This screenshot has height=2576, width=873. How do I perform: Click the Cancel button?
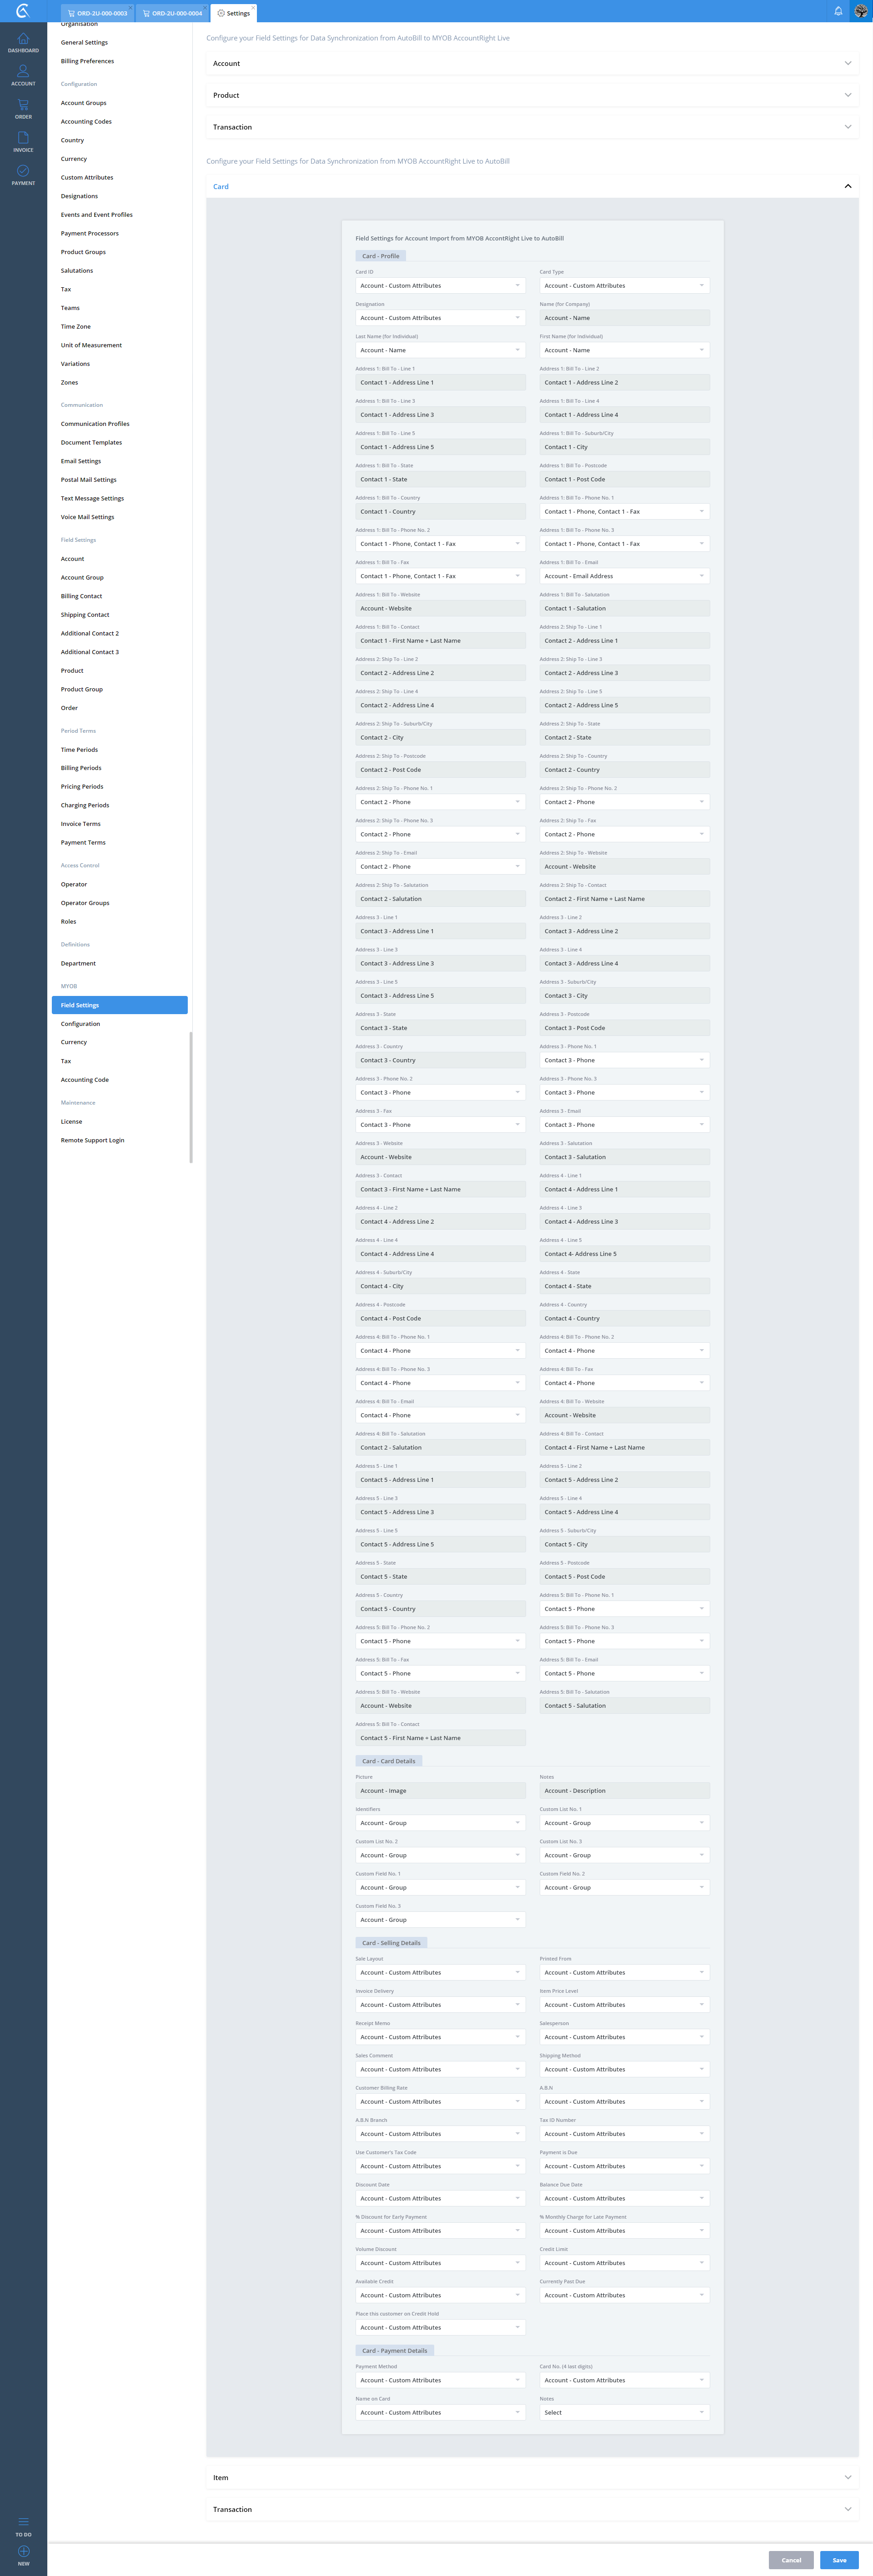tap(791, 2560)
